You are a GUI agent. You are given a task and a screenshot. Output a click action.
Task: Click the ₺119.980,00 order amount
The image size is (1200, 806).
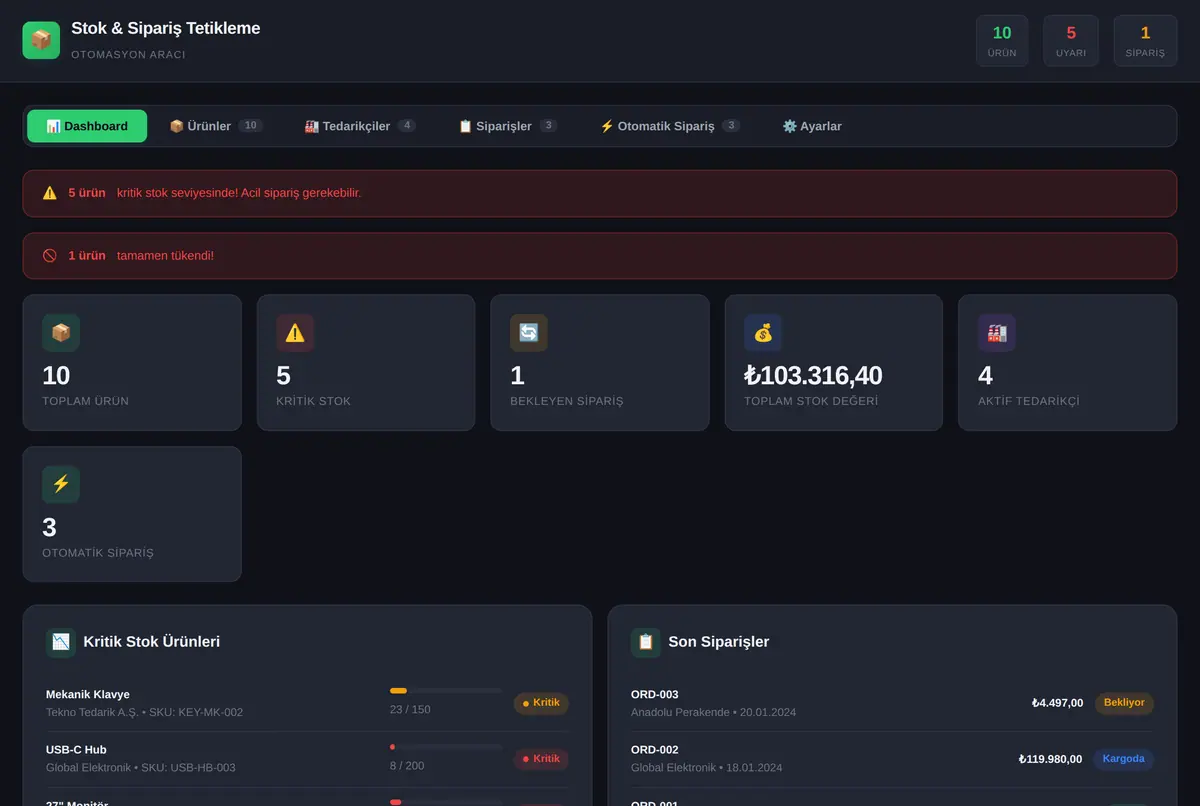[1050, 759]
